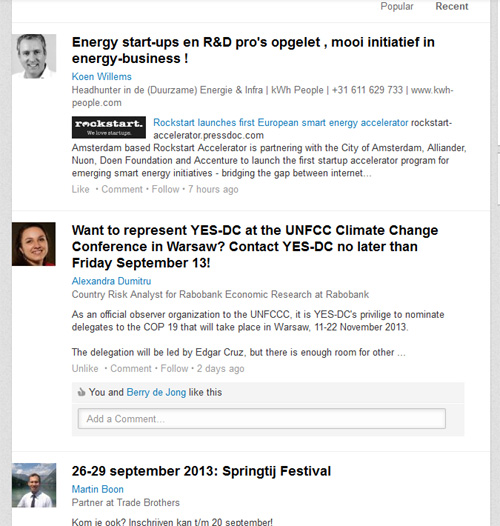This screenshot has width=500, height=526.
Task: Open the Koen Willems name link
Action: point(102,76)
